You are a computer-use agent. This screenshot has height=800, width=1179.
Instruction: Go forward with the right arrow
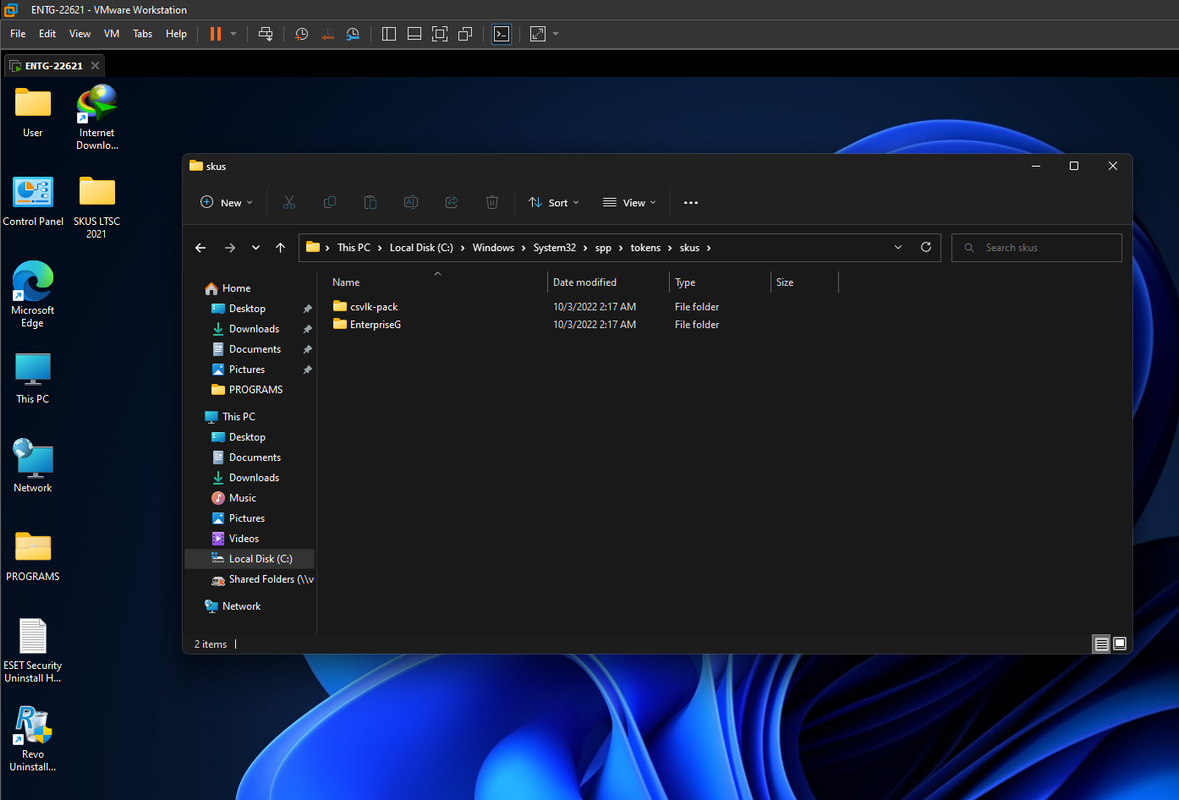coord(230,247)
